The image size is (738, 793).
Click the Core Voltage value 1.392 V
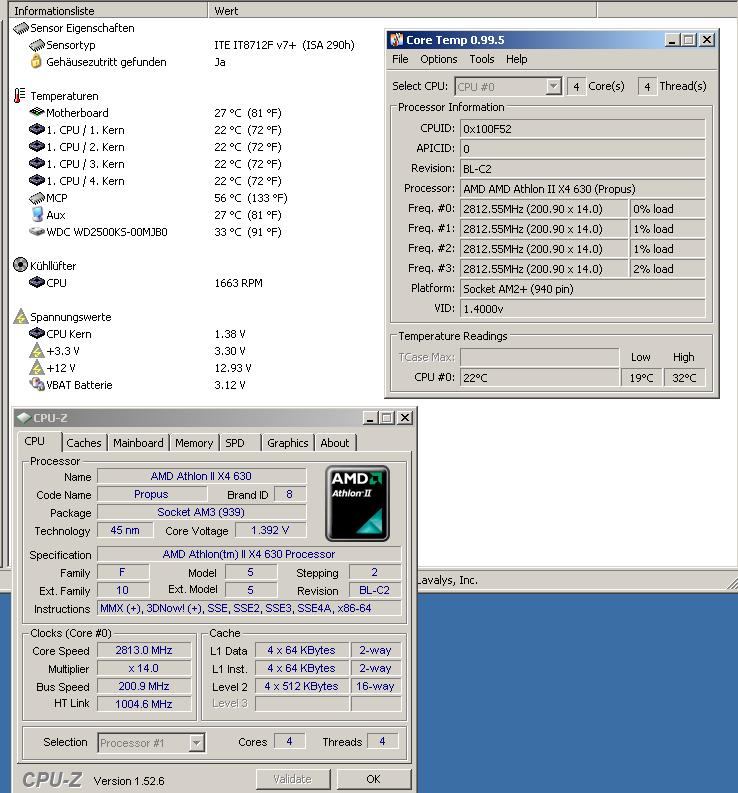(270, 531)
